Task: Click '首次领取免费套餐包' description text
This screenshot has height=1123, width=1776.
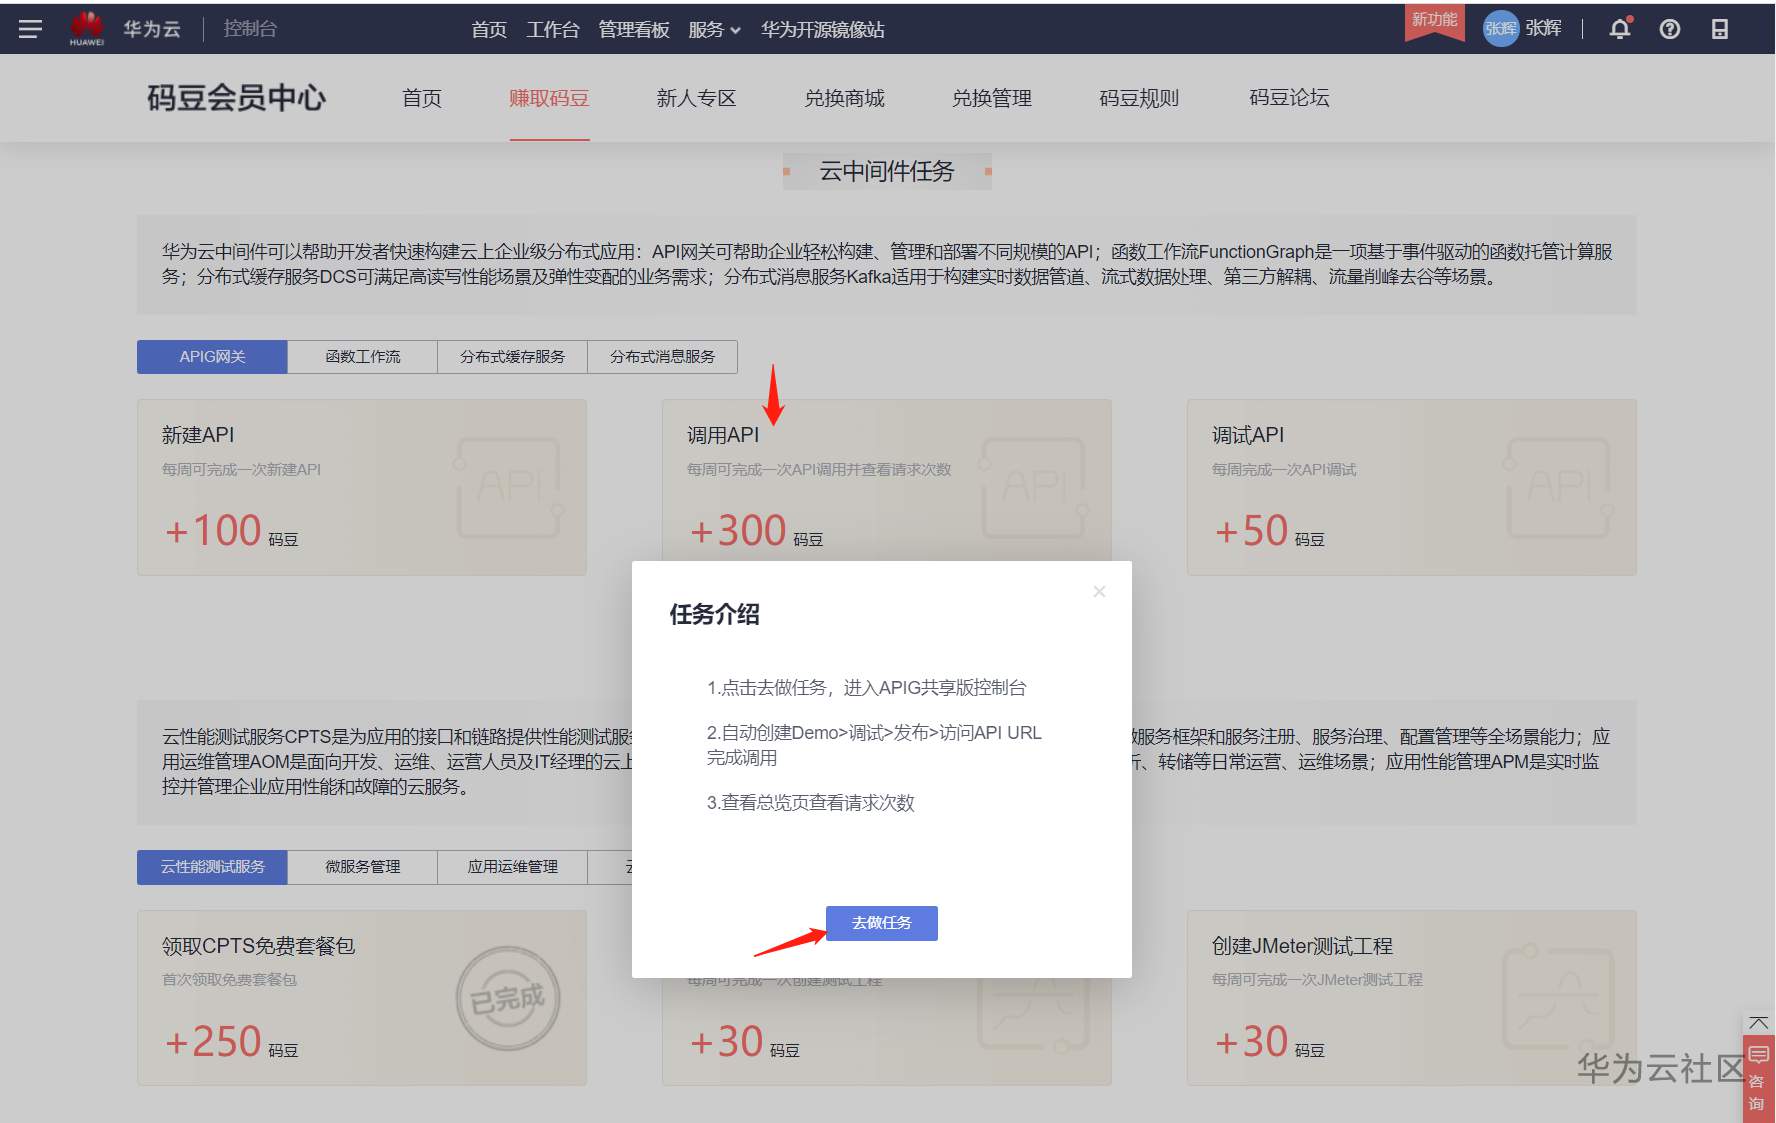Action: (x=230, y=979)
